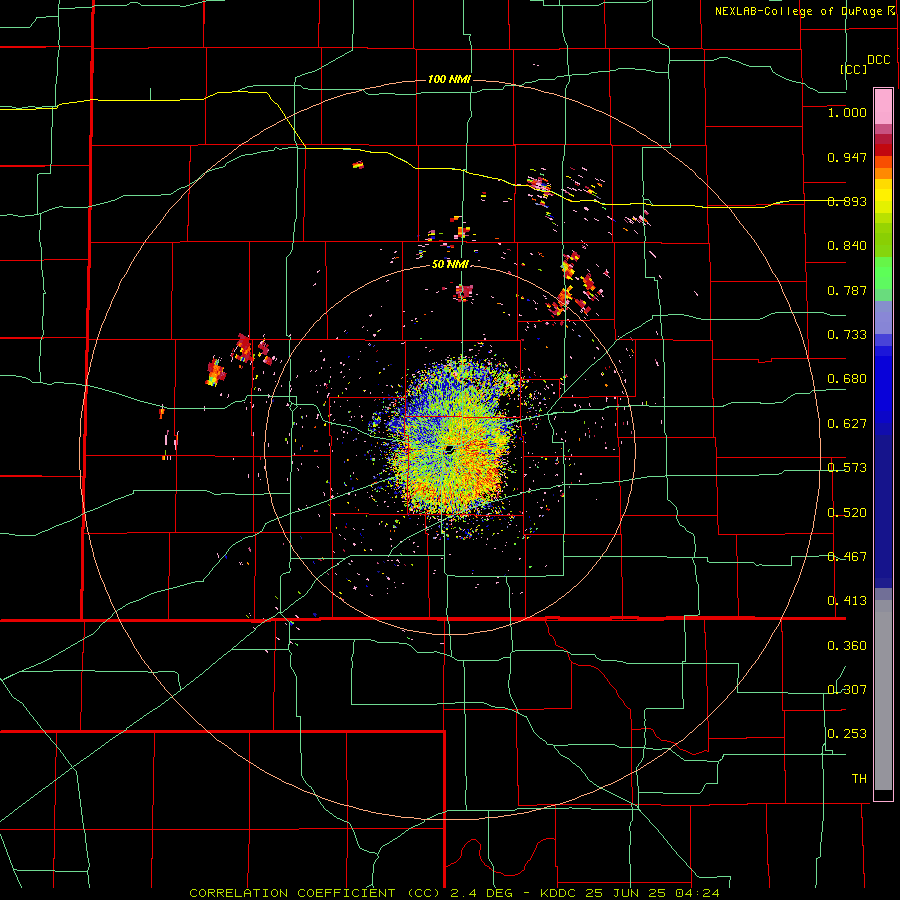Select the 0.680 scale value
The image size is (900, 900).
click(x=847, y=379)
